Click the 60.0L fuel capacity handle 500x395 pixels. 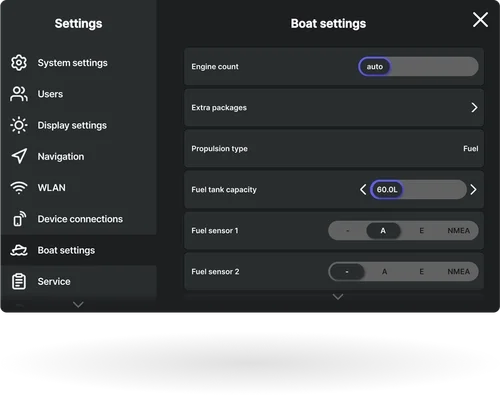coord(387,189)
